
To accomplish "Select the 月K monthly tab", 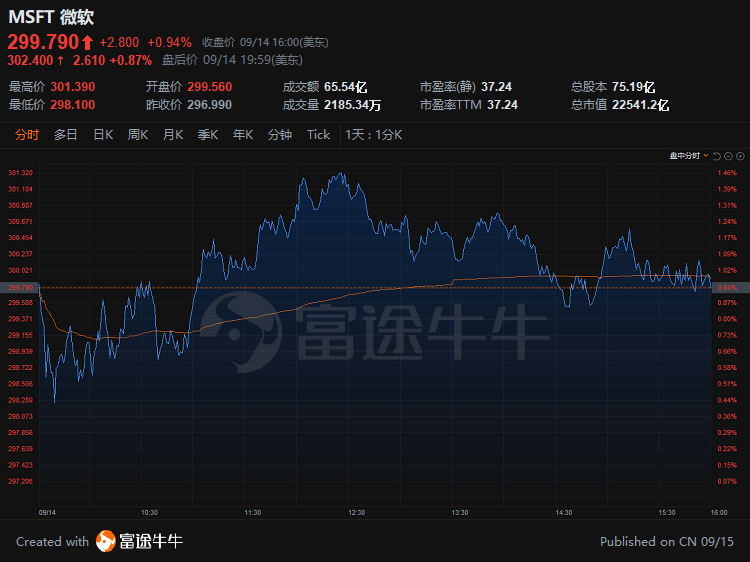I will click(173, 135).
